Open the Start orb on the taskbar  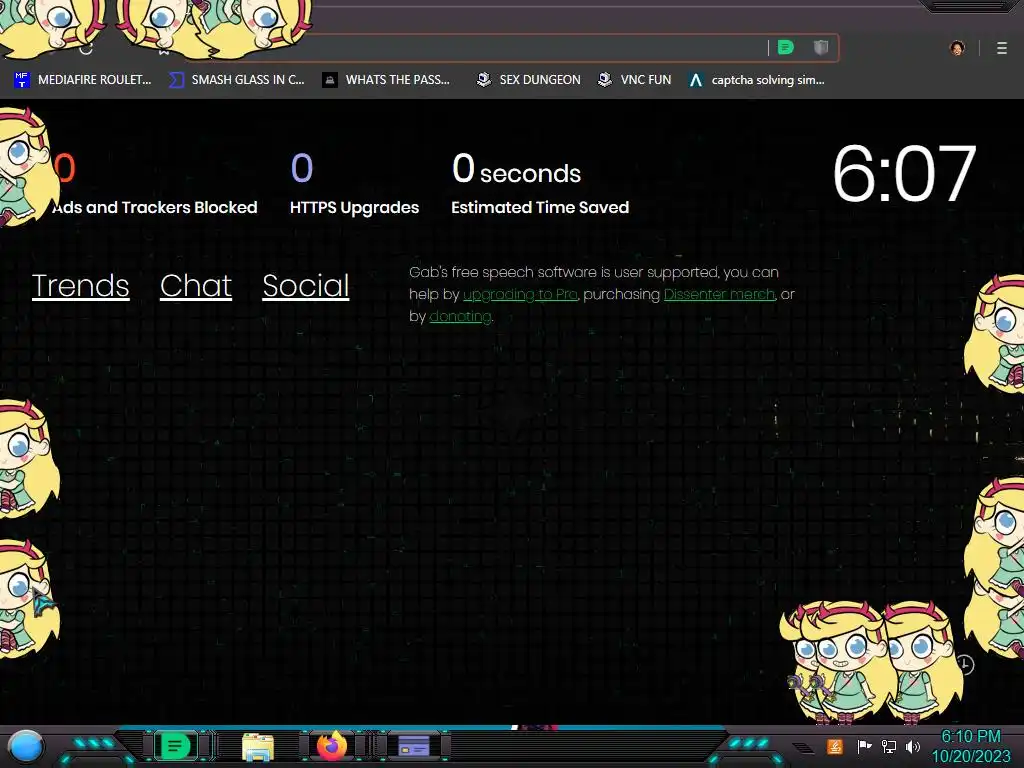click(x=26, y=746)
